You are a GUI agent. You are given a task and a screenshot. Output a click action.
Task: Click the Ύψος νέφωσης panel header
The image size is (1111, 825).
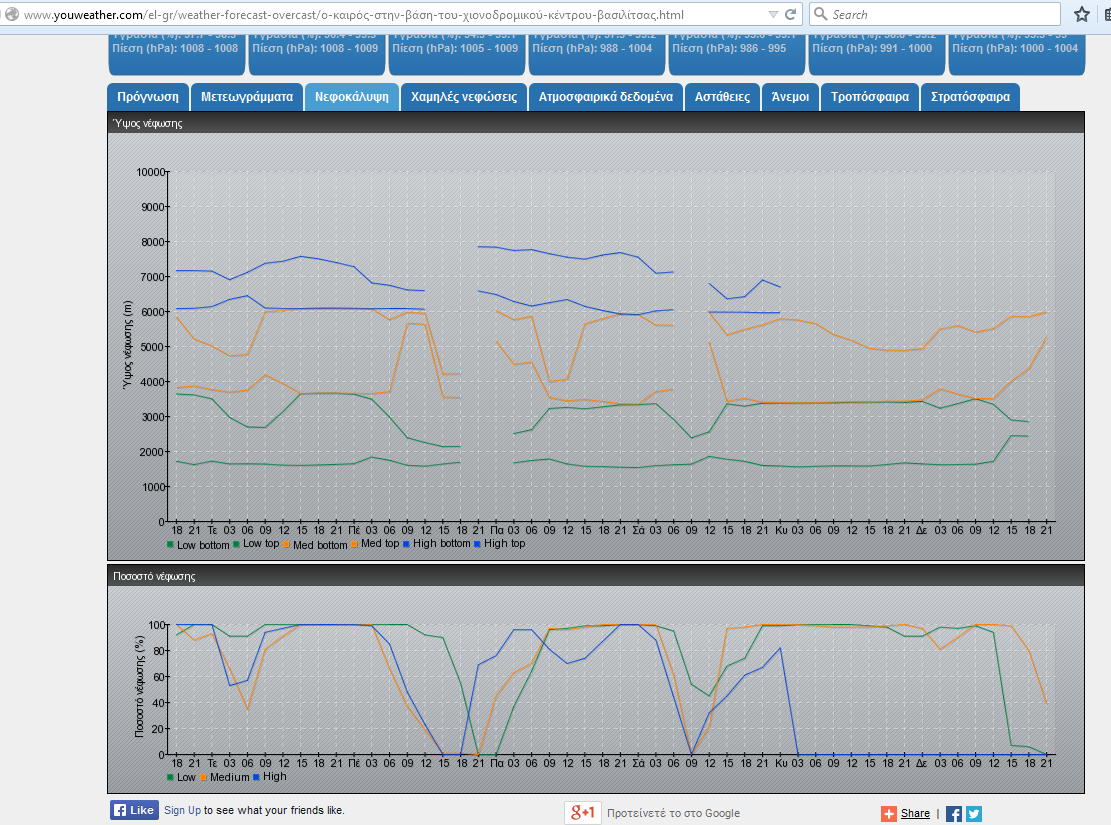596,123
